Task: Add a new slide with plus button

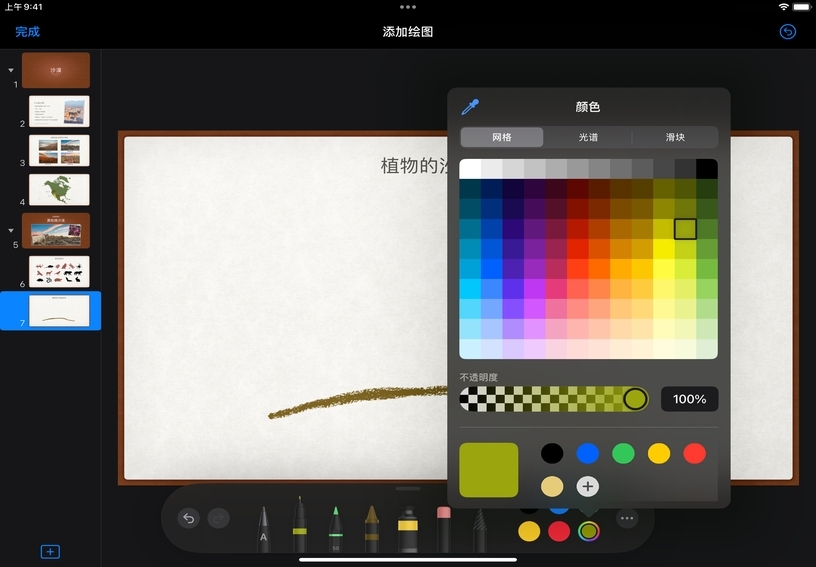Action: [50, 551]
